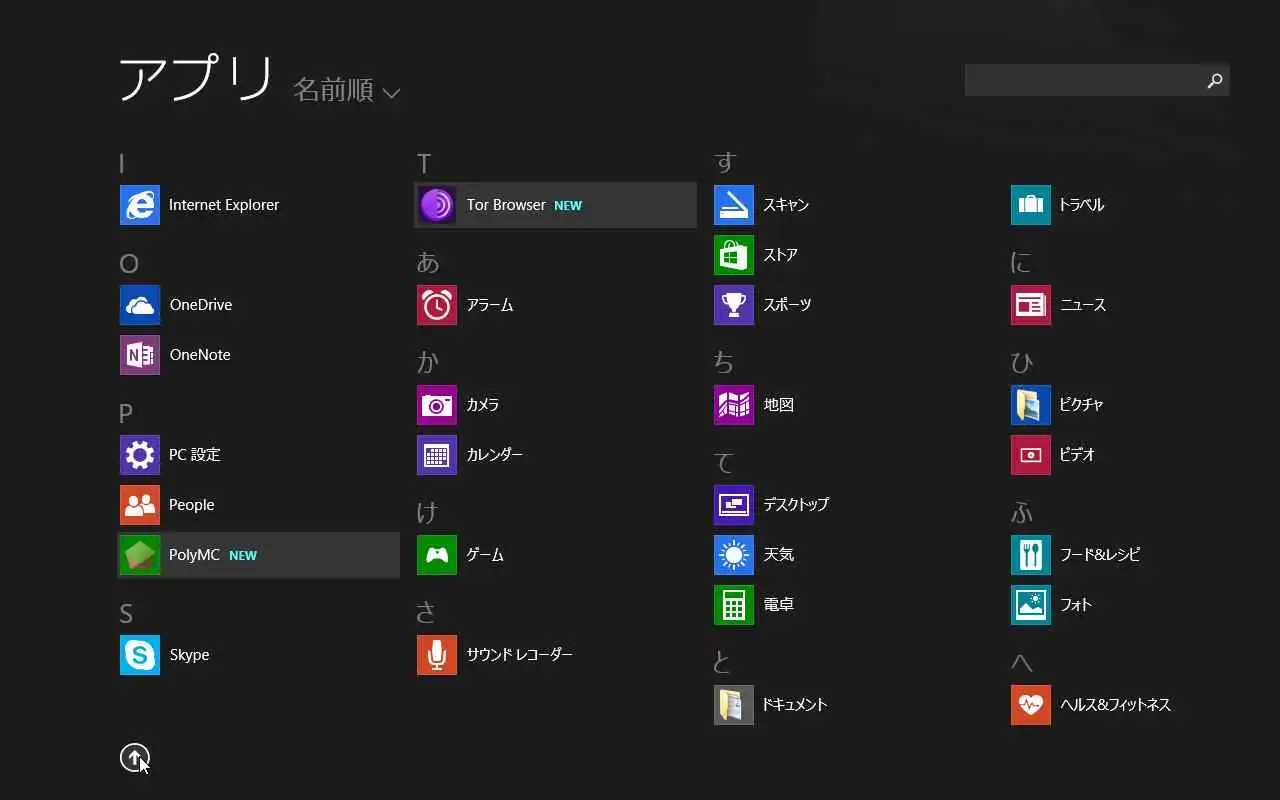The width and height of the screenshot is (1280, 800).
Task: Jump via the letter I group header
Action: (x=122, y=164)
